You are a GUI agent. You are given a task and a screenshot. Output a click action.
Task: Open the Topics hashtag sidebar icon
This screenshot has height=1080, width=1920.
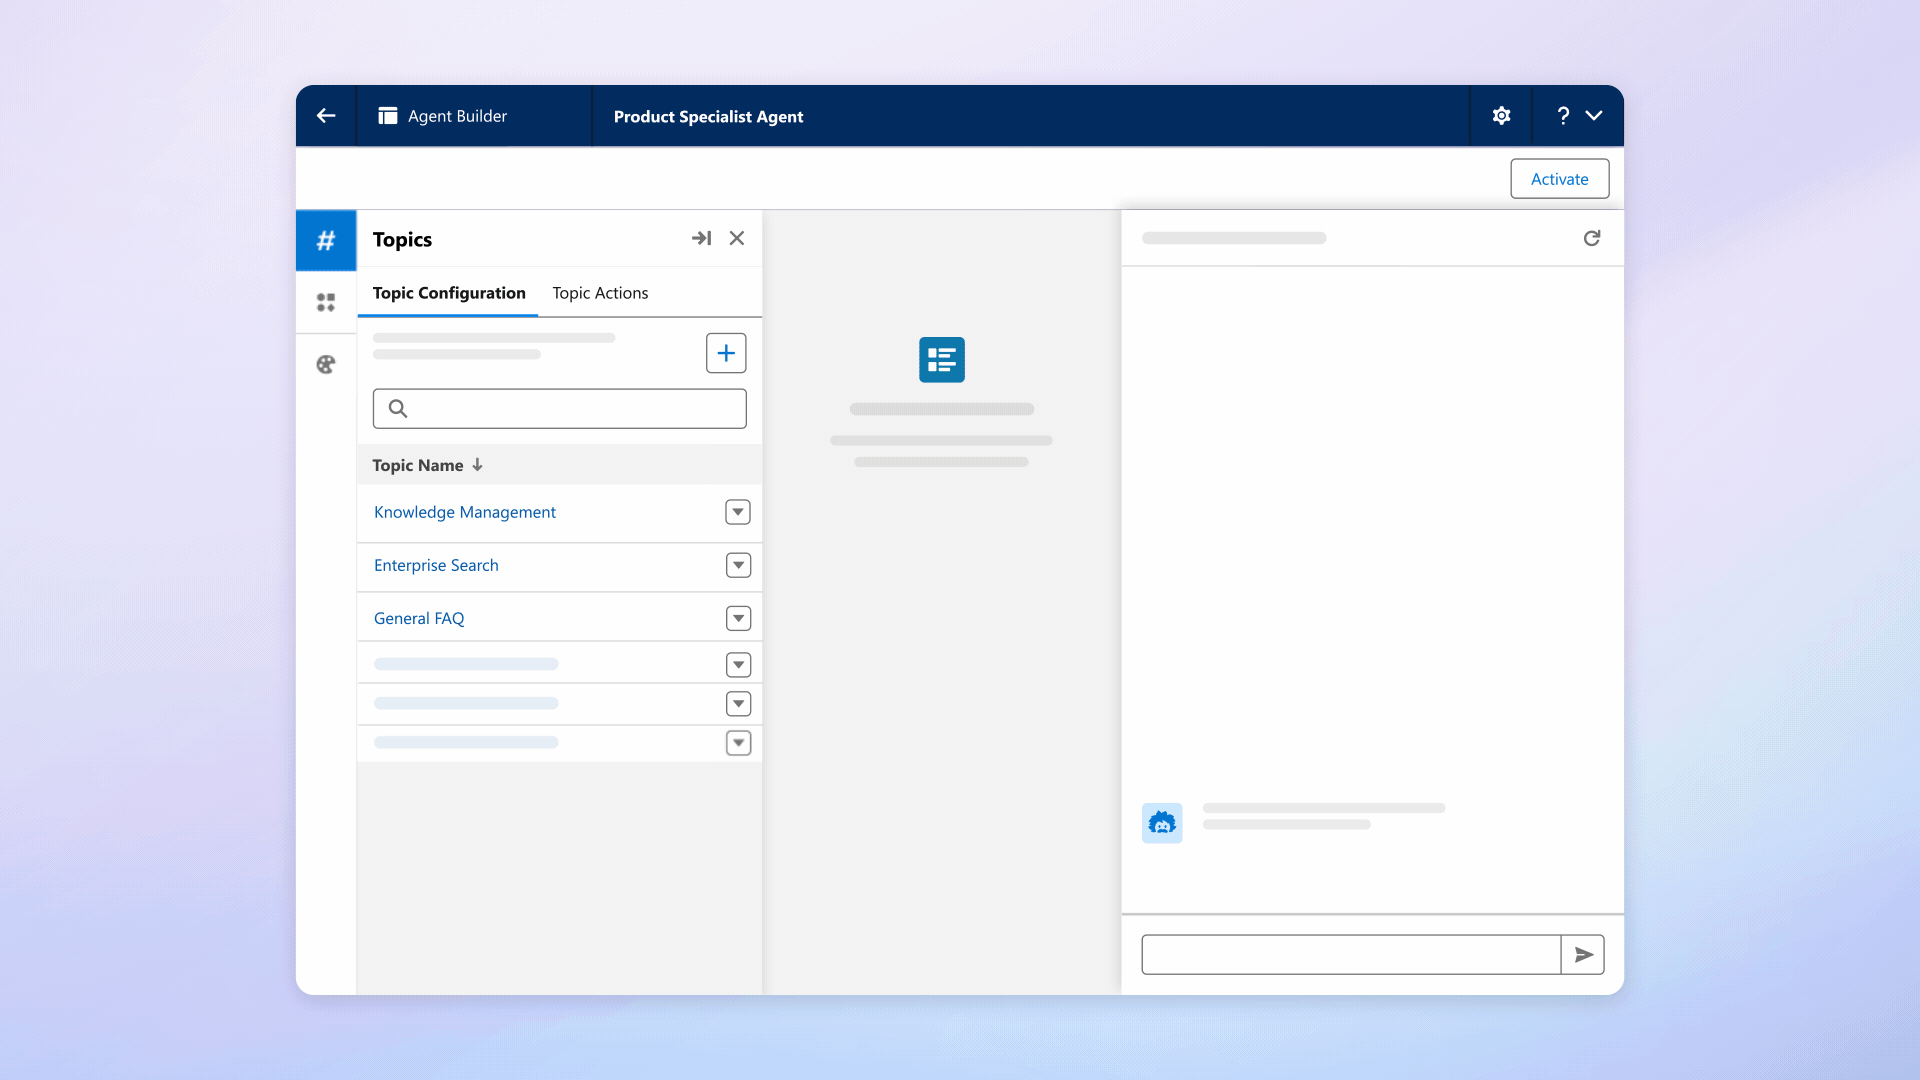tap(326, 240)
